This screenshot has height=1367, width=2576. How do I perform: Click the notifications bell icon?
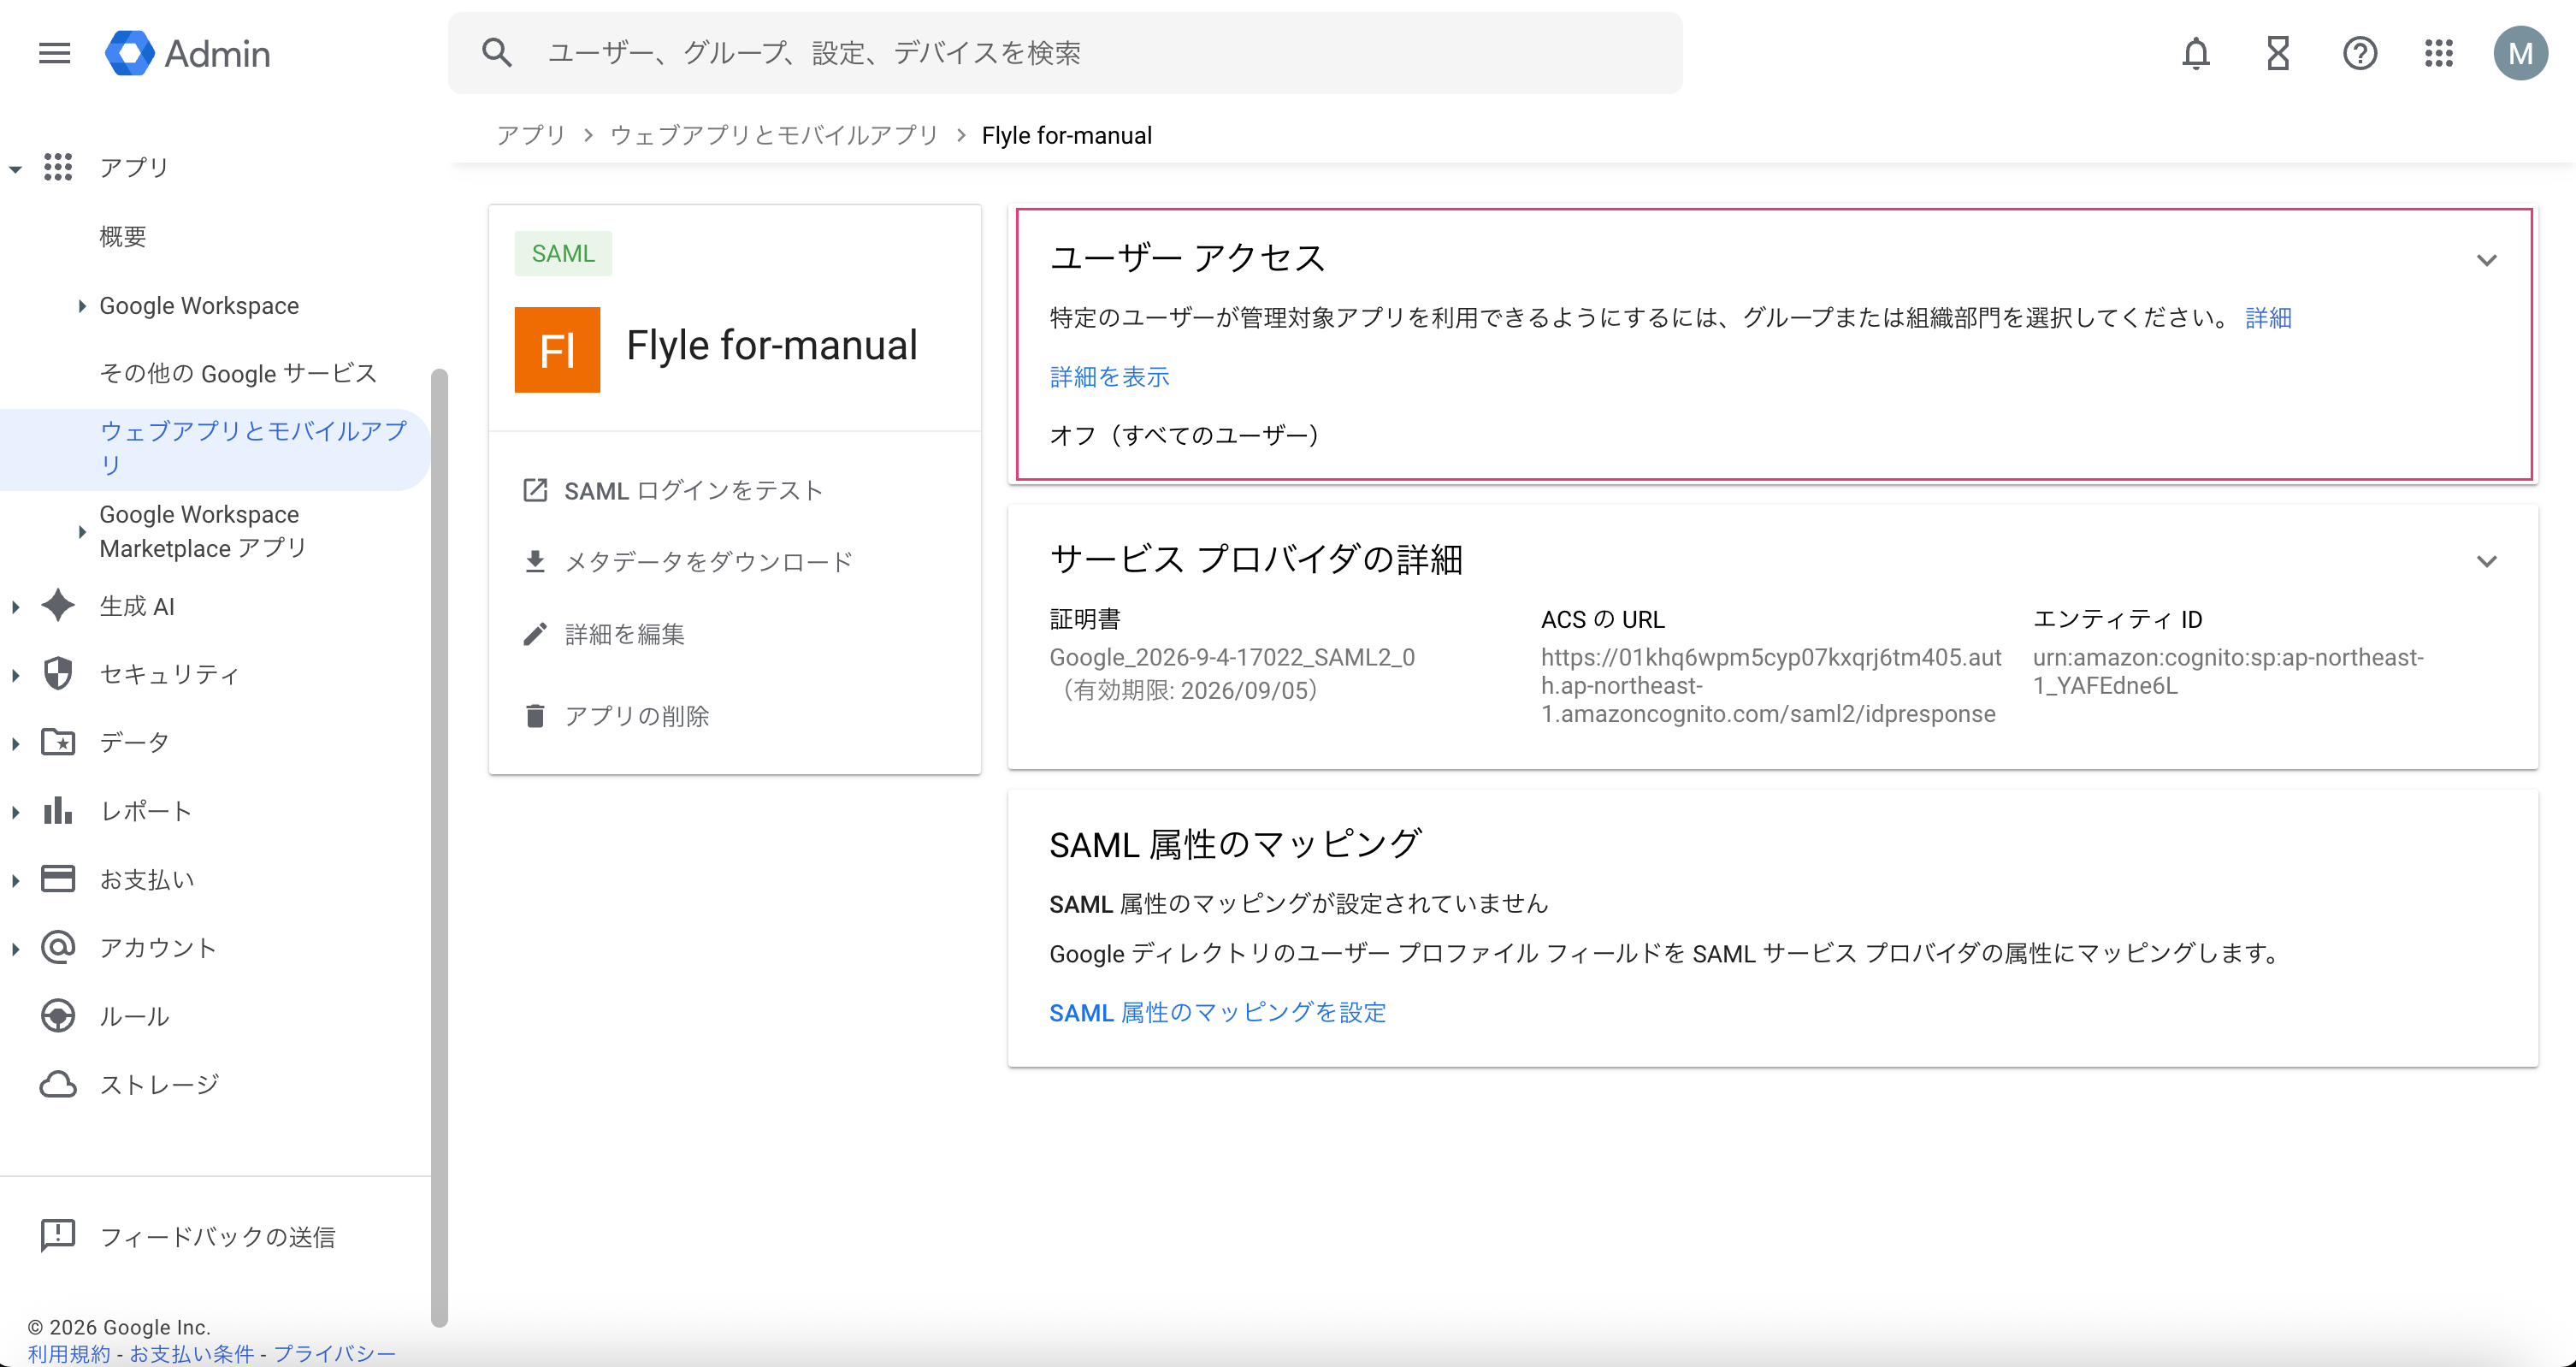coord(2195,53)
